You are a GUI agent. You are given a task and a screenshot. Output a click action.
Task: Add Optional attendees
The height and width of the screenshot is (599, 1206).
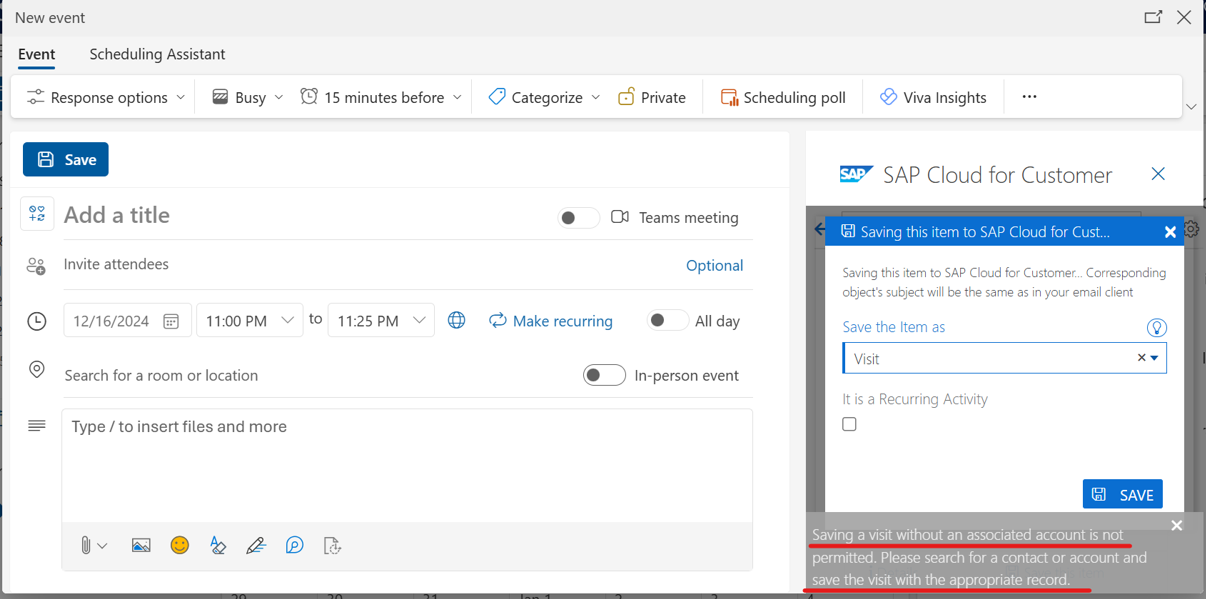coord(714,265)
